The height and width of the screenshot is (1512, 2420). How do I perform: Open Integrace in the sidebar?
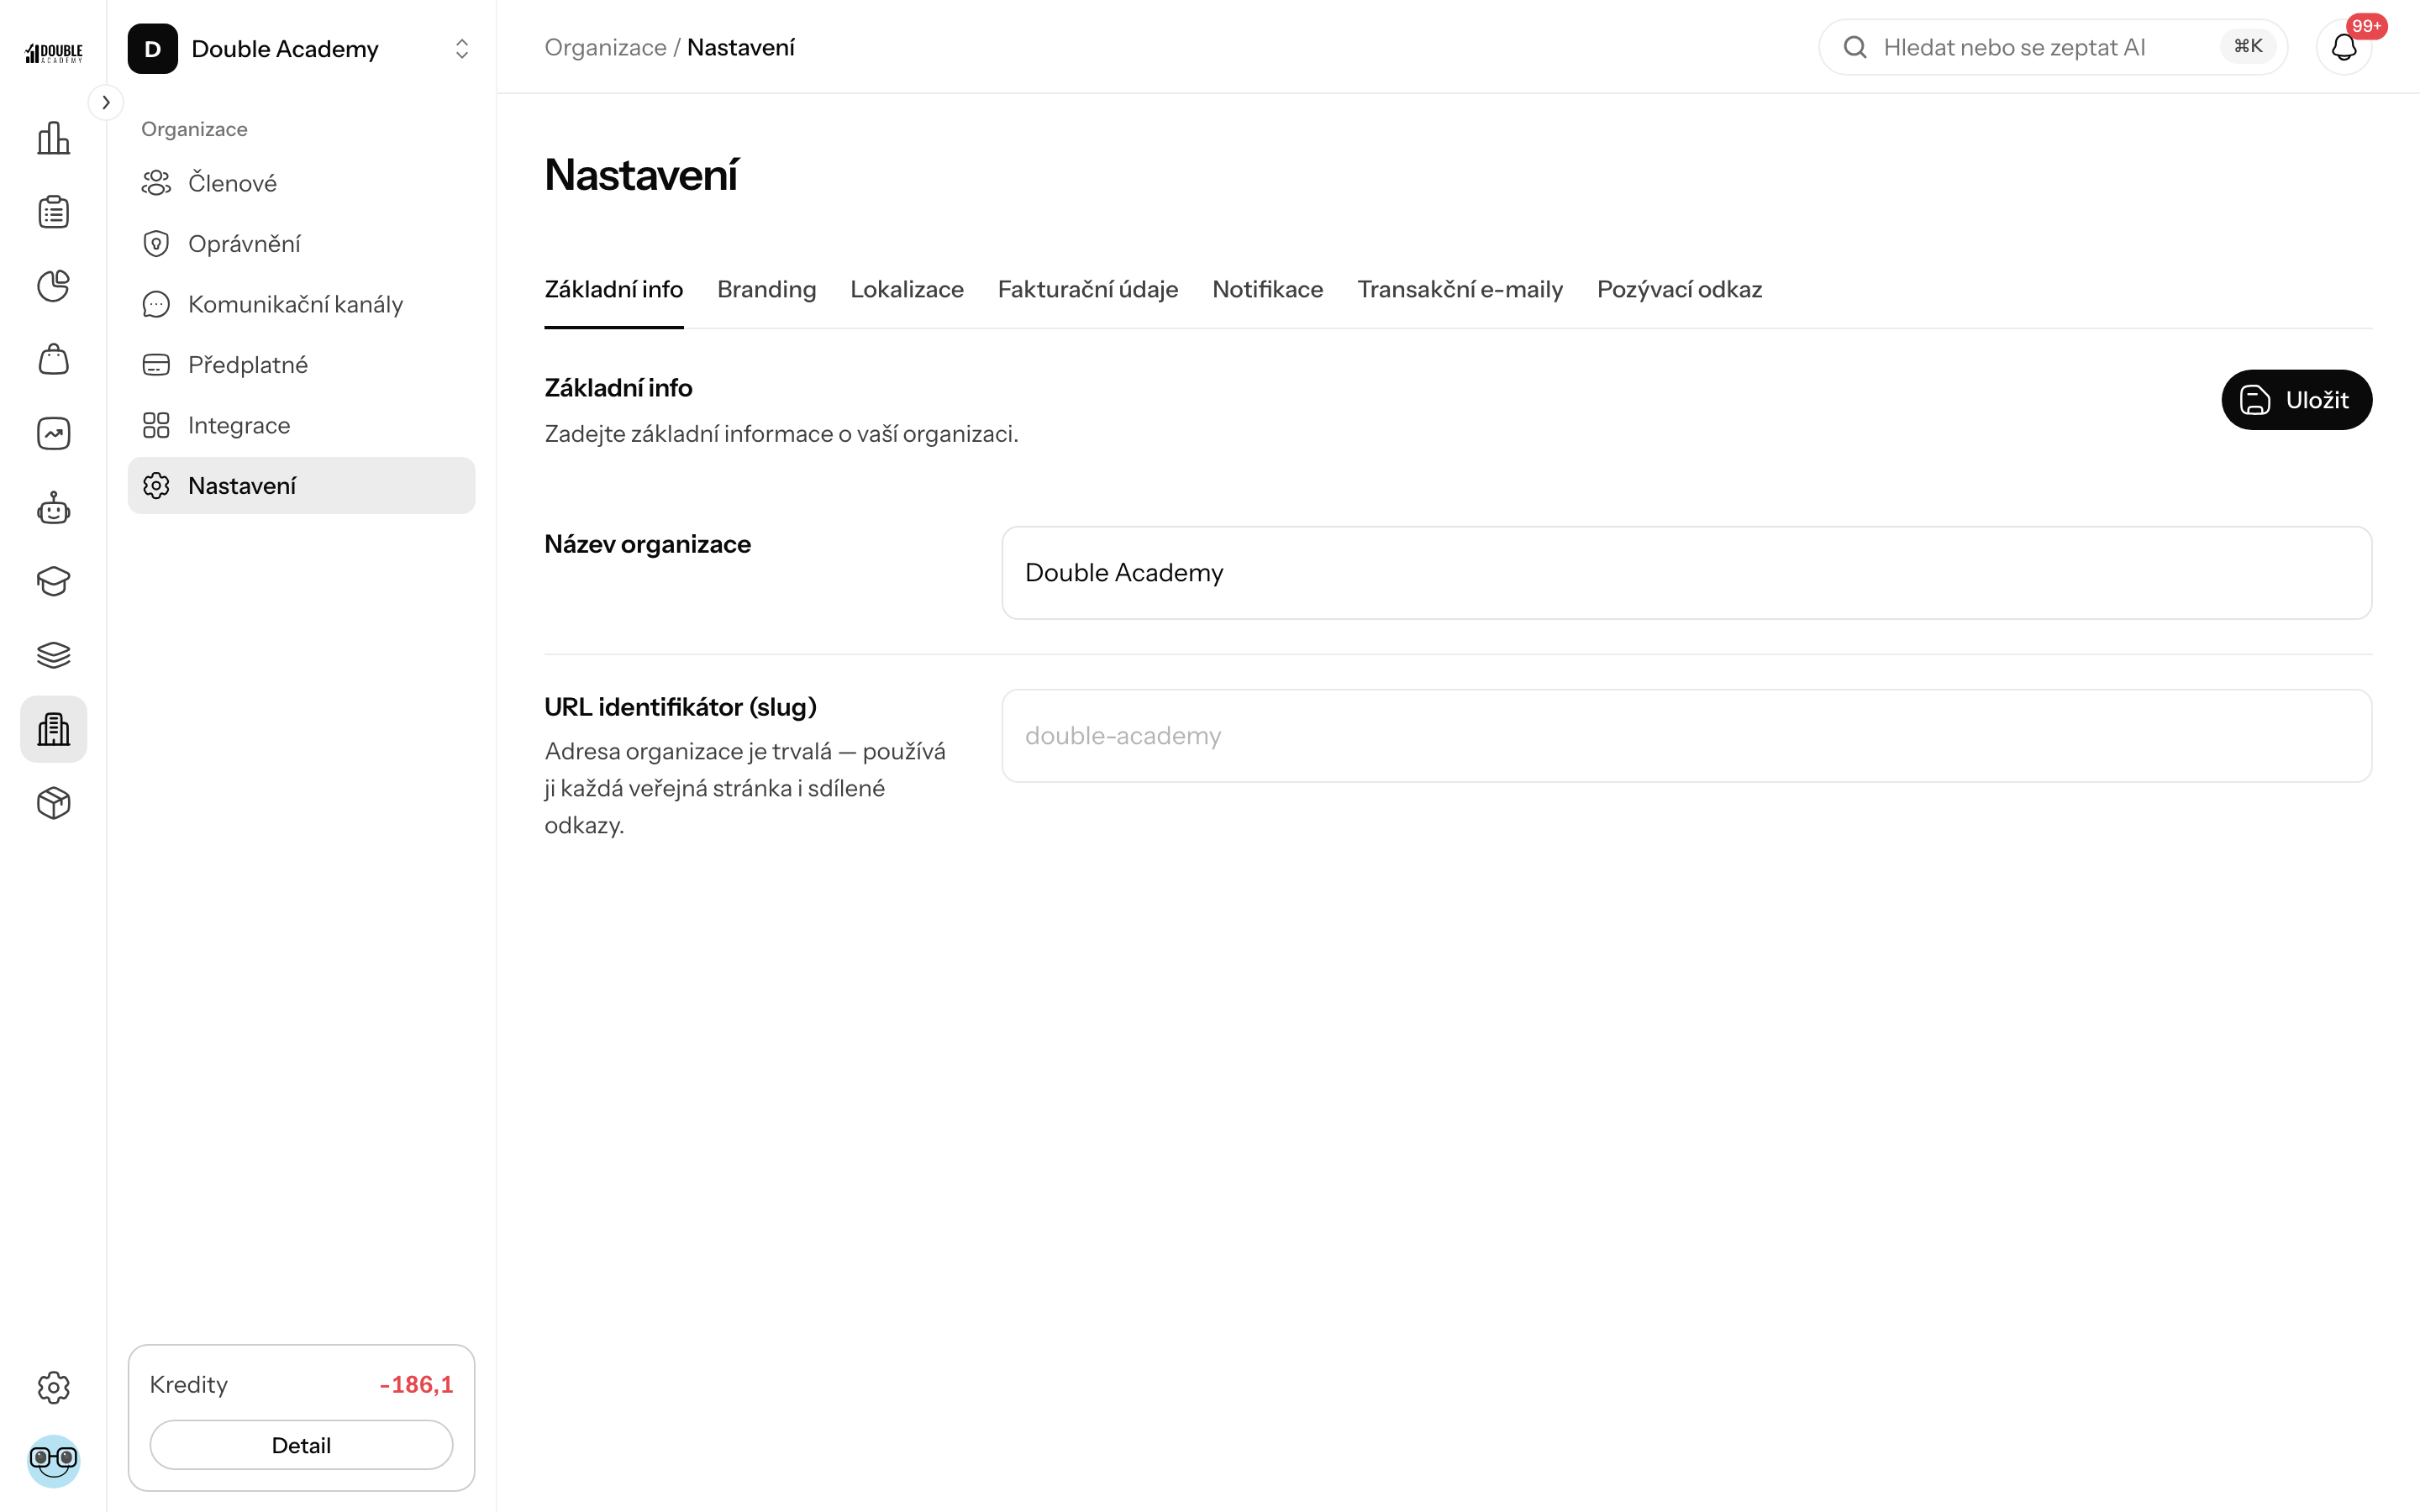tap(301, 425)
